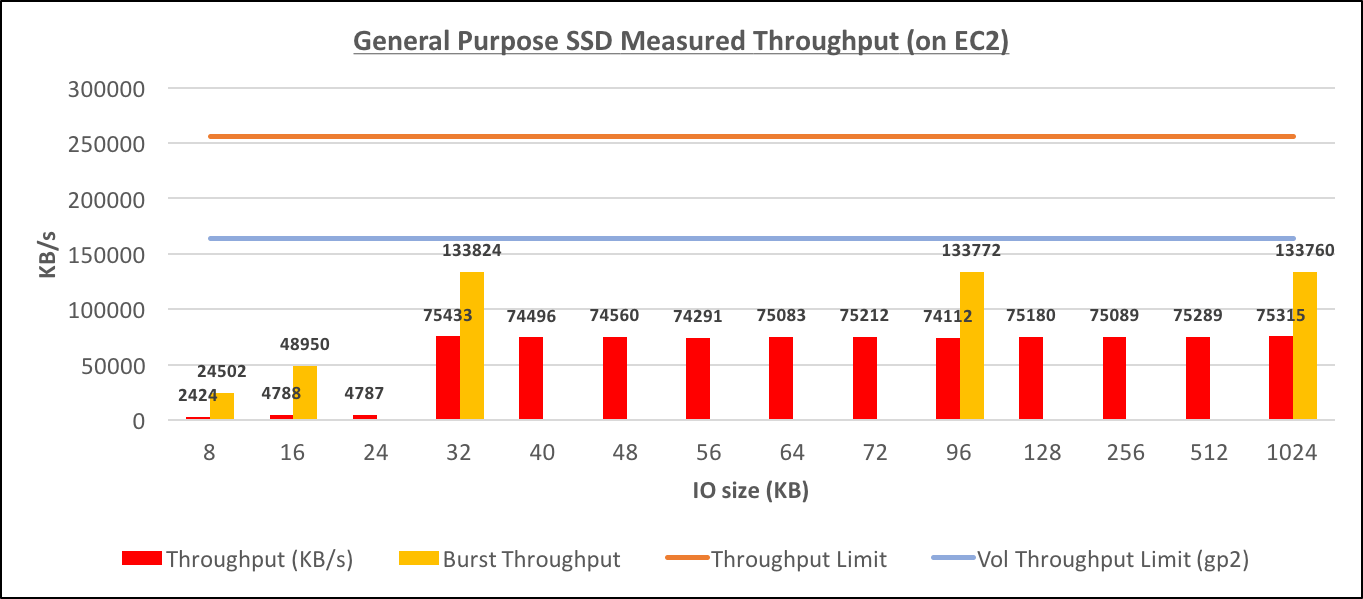Click the red throughput bar at IO size 128
This screenshot has height=599, width=1363.
pyautogui.click(x=1031, y=379)
